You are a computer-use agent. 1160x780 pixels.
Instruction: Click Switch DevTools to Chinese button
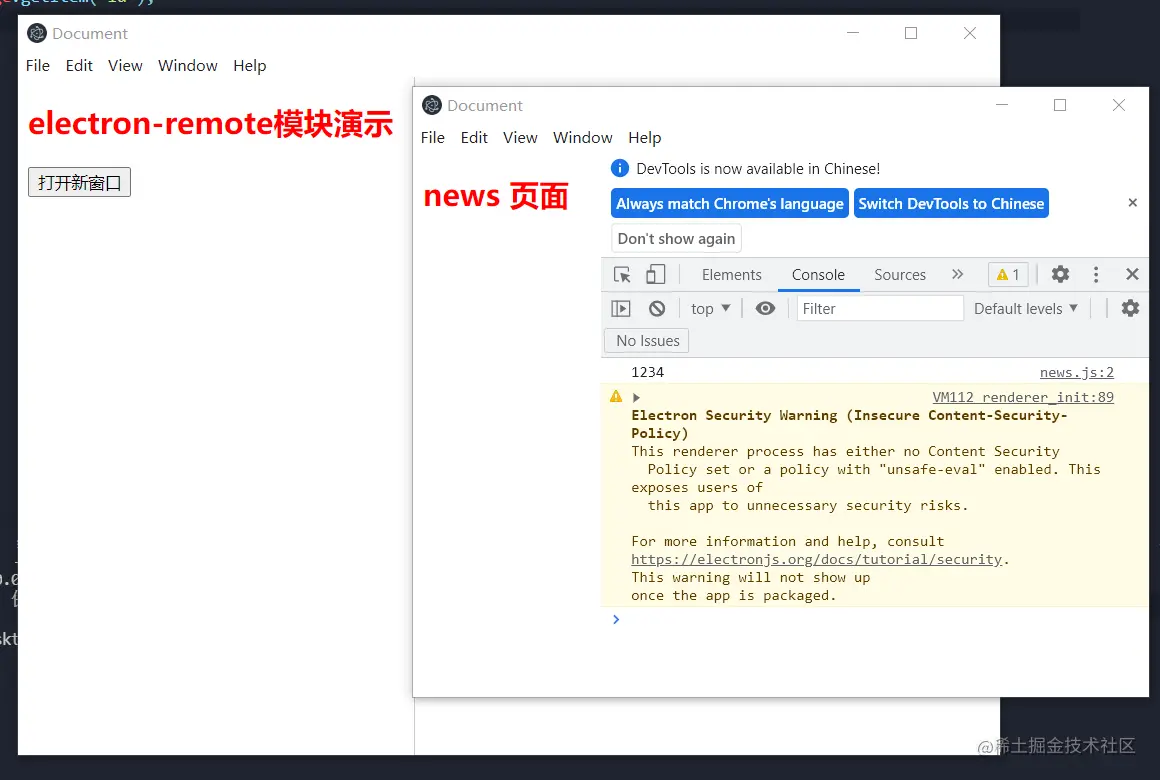click(951, 204)
